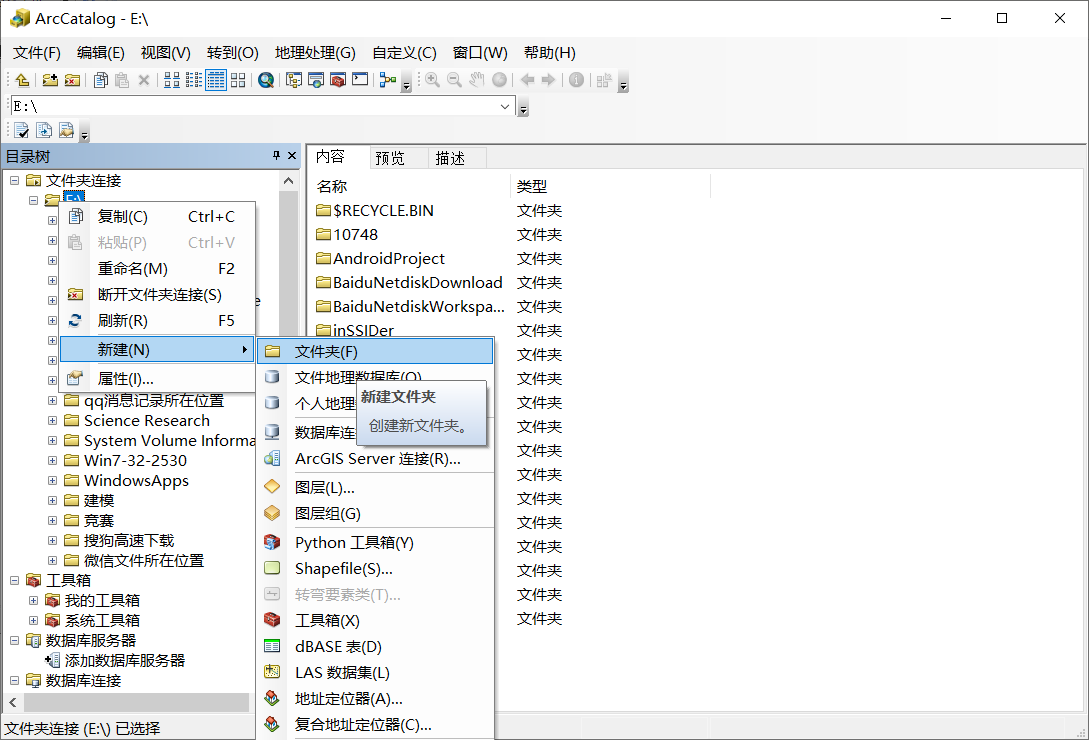Viewport: 1089px width, 740px height.
Task: Open the 地理处理(G) menu
Action: pyautogui.click(x=315, y=53)
